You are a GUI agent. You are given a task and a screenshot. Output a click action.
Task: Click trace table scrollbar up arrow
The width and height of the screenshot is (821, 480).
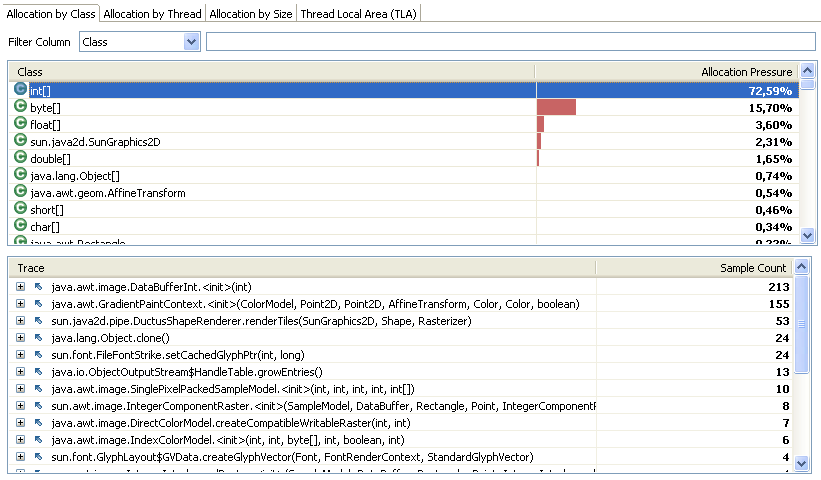coord(802,267)
